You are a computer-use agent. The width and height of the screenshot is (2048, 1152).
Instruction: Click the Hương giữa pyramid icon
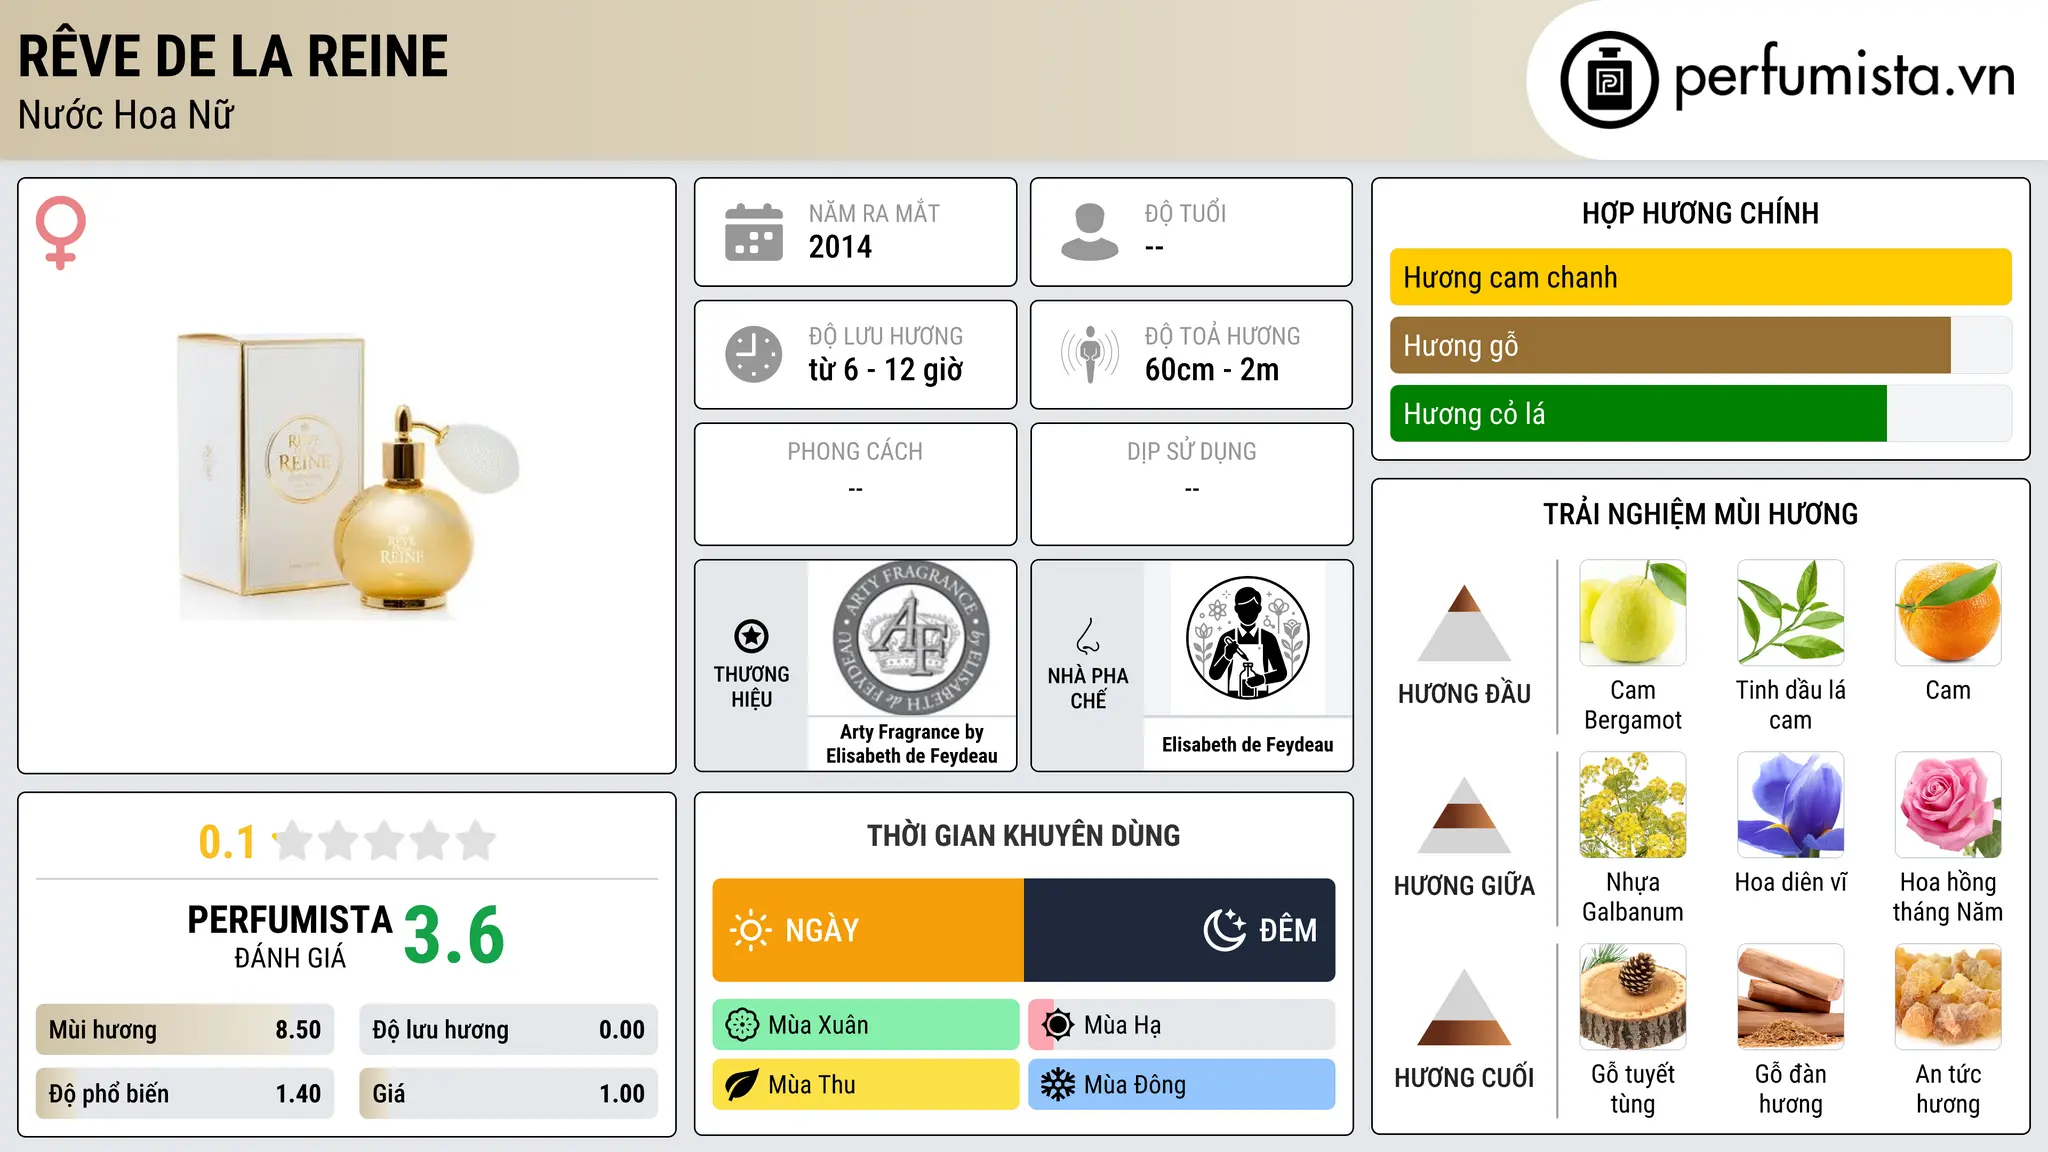pyautogui.click(x=1464, y=815)
